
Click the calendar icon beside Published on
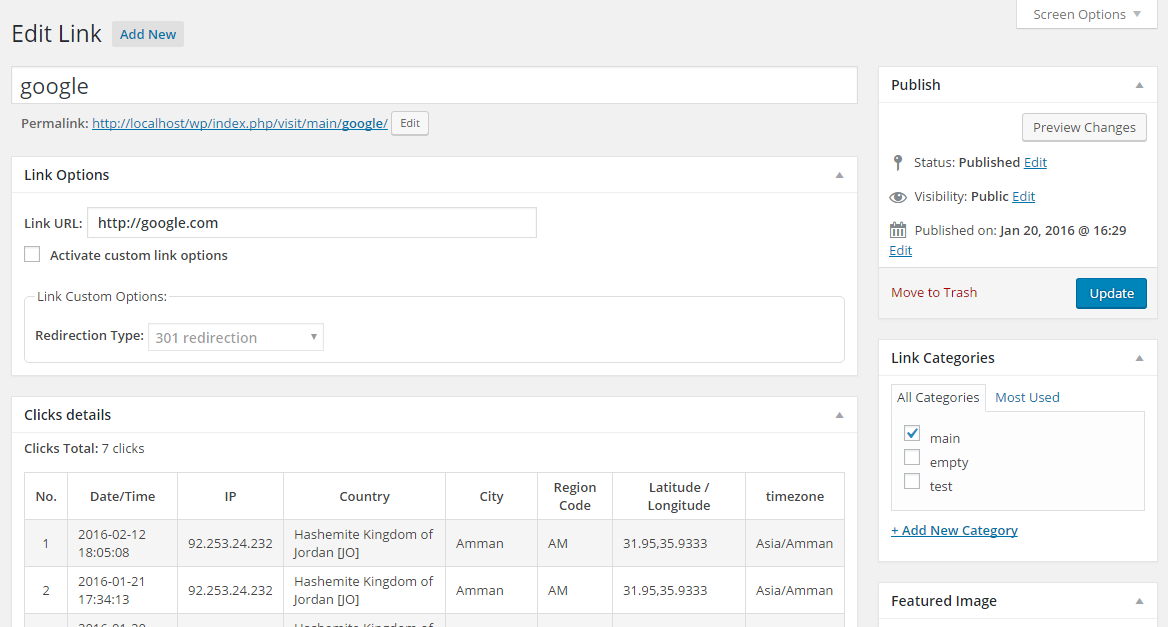click(898, 230)
